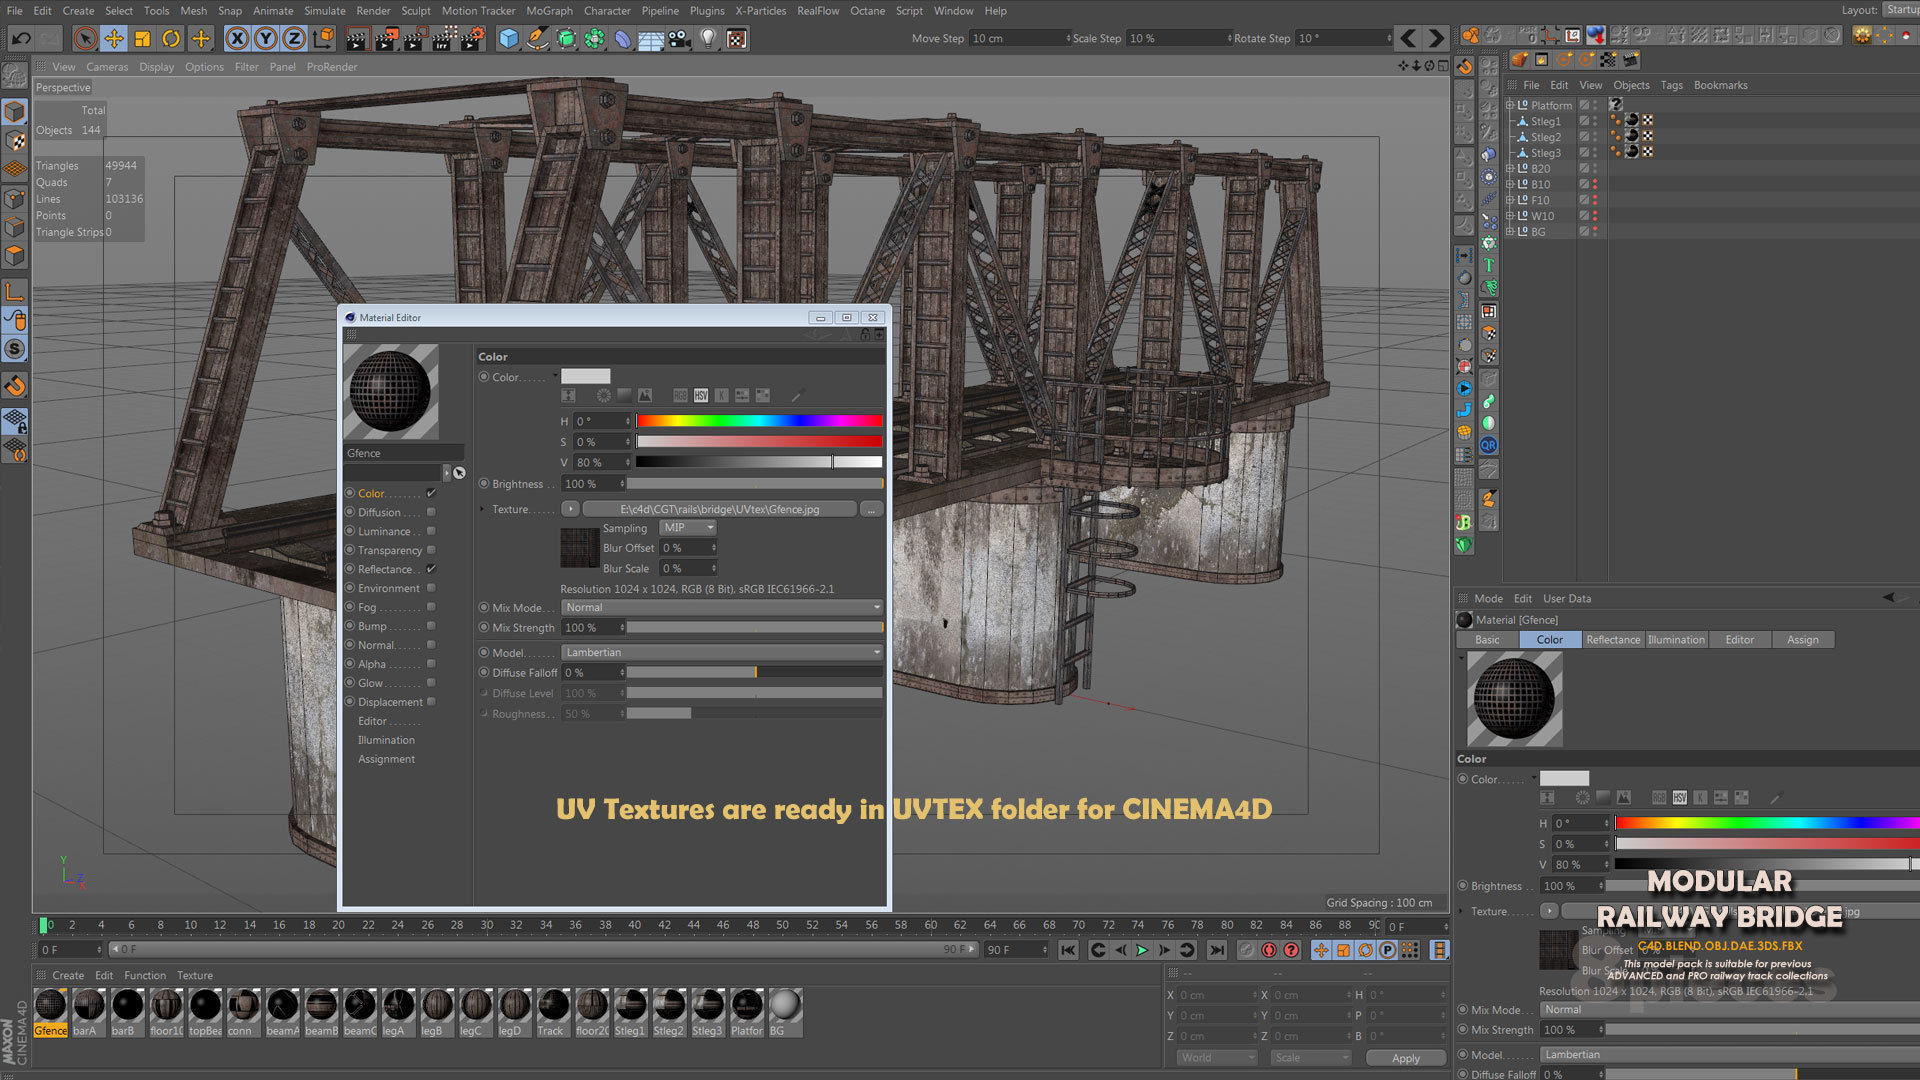Open the spline Pen tool
The height and width of the screenshot is (1080, 1920).
pos(538,38)
